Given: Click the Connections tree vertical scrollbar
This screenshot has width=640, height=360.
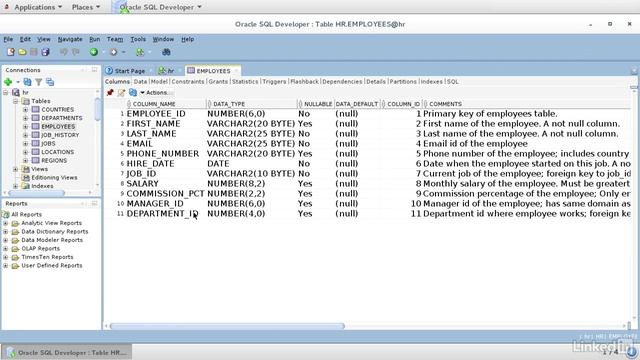Looking at the screenshot, I should [98, 109].
